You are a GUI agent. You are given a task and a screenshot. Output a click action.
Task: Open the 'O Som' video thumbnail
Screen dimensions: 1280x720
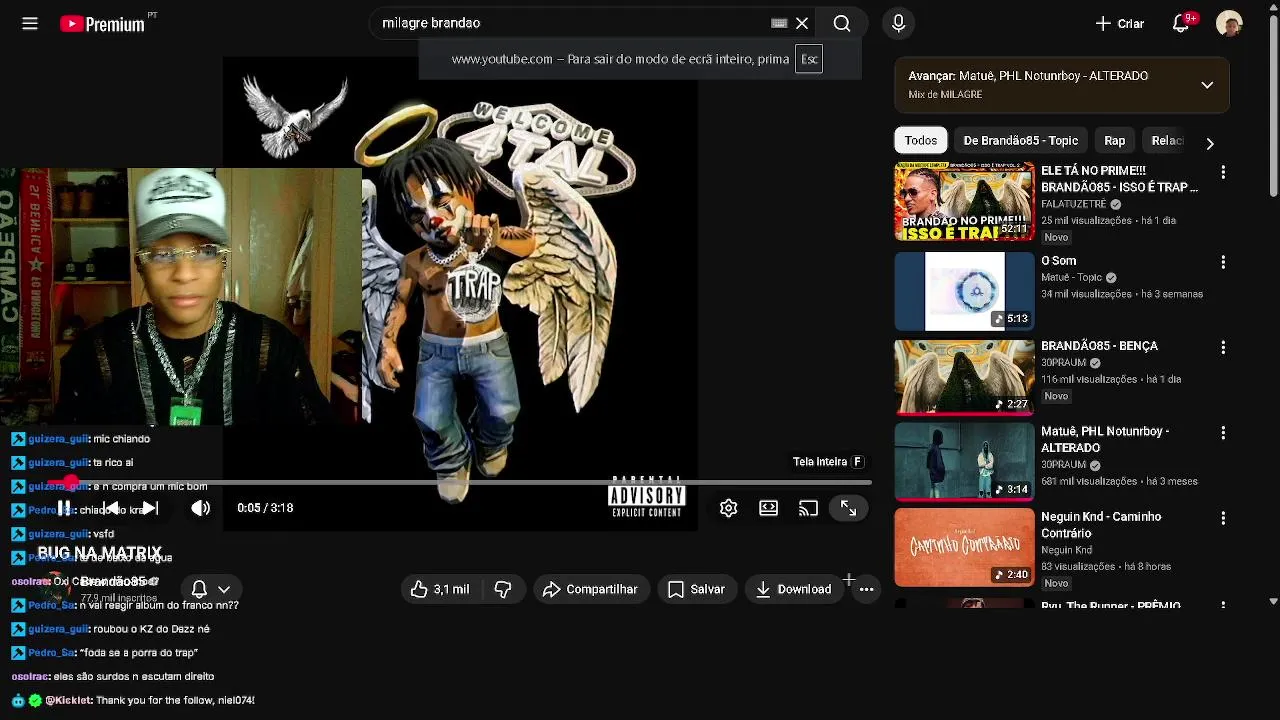(x=964, y=291)
